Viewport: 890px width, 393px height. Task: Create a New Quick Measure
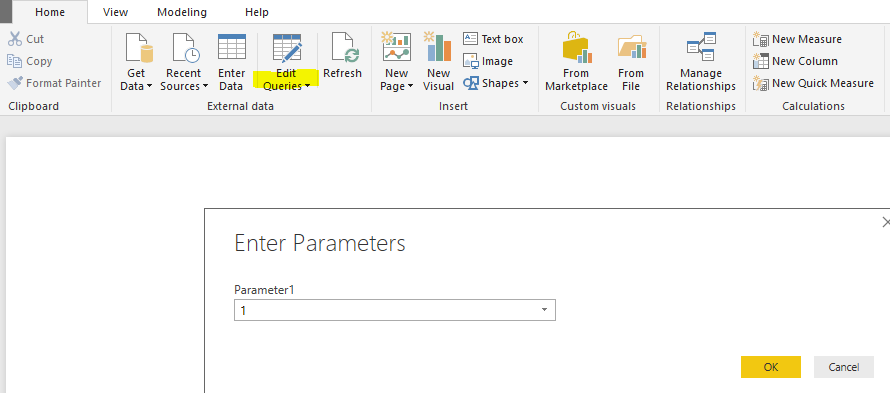(813, 83)
